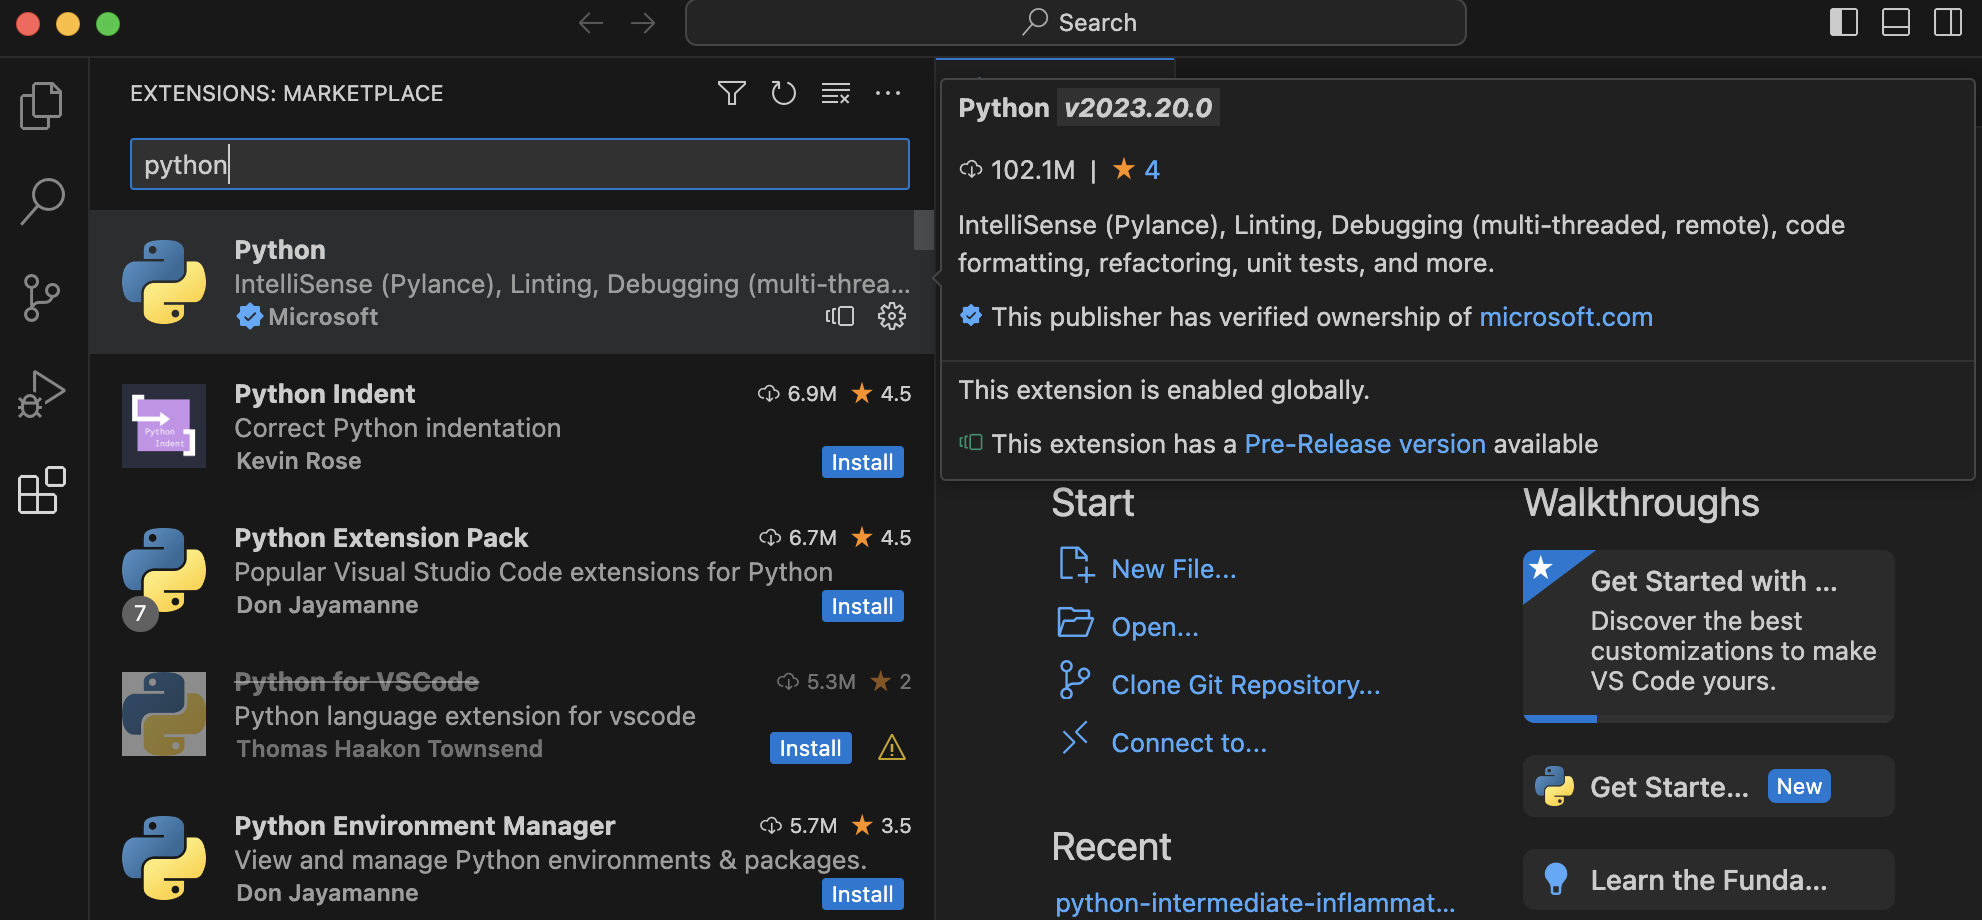Image resolution: width=1982 pixels, height=920 pixels.
Task: Open the microsoft.com verified publisher link
Action: pos(1566,316)
